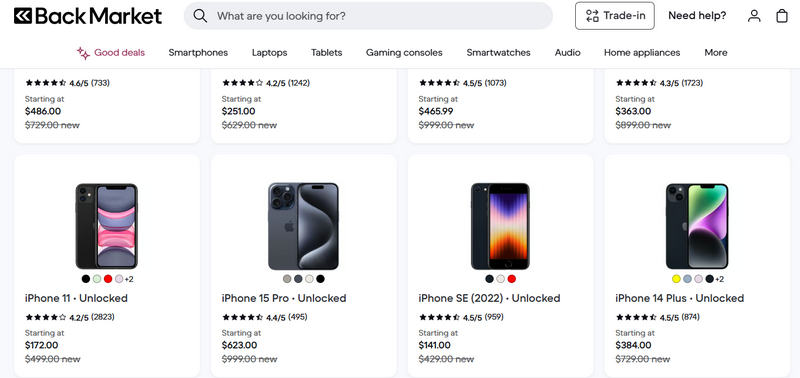Open the iPhone 15 Pro product image
Screen dimensions: 800x378
(x=304, y=226)
